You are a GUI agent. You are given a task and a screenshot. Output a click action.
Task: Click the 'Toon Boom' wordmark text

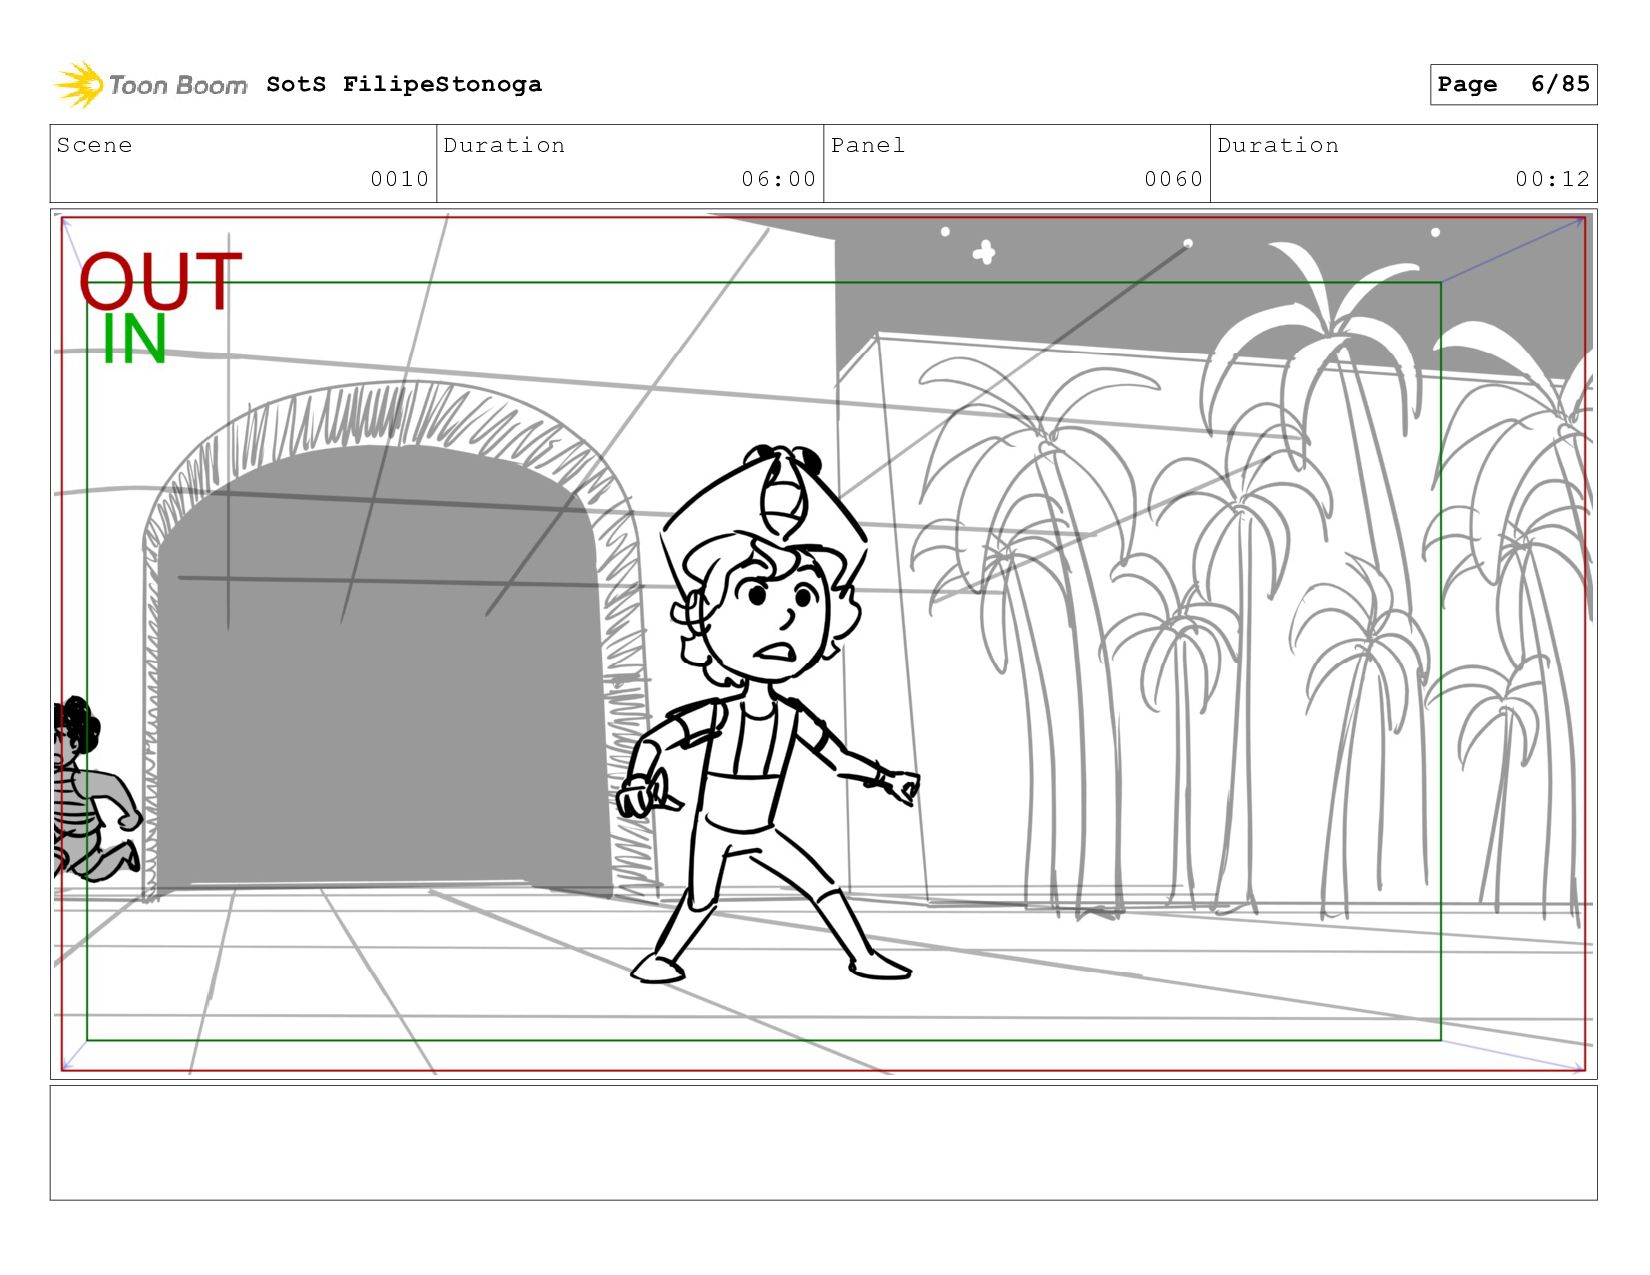[x=177, y=85]
